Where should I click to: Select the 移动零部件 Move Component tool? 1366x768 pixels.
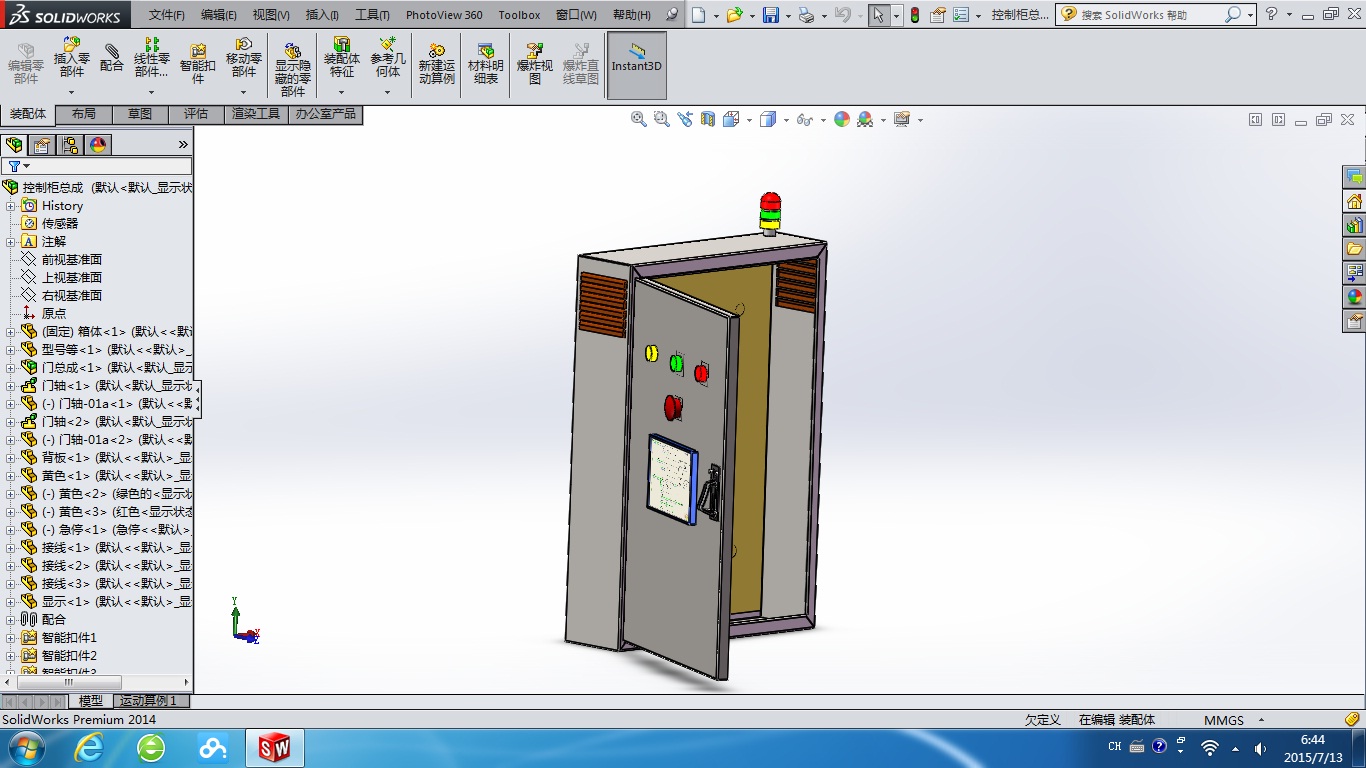pyautogui.click(x=244, y=57)
